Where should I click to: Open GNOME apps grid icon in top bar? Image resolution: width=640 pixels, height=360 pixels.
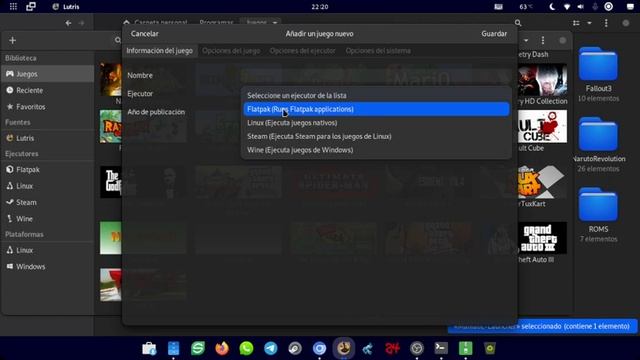coord(13,7)
